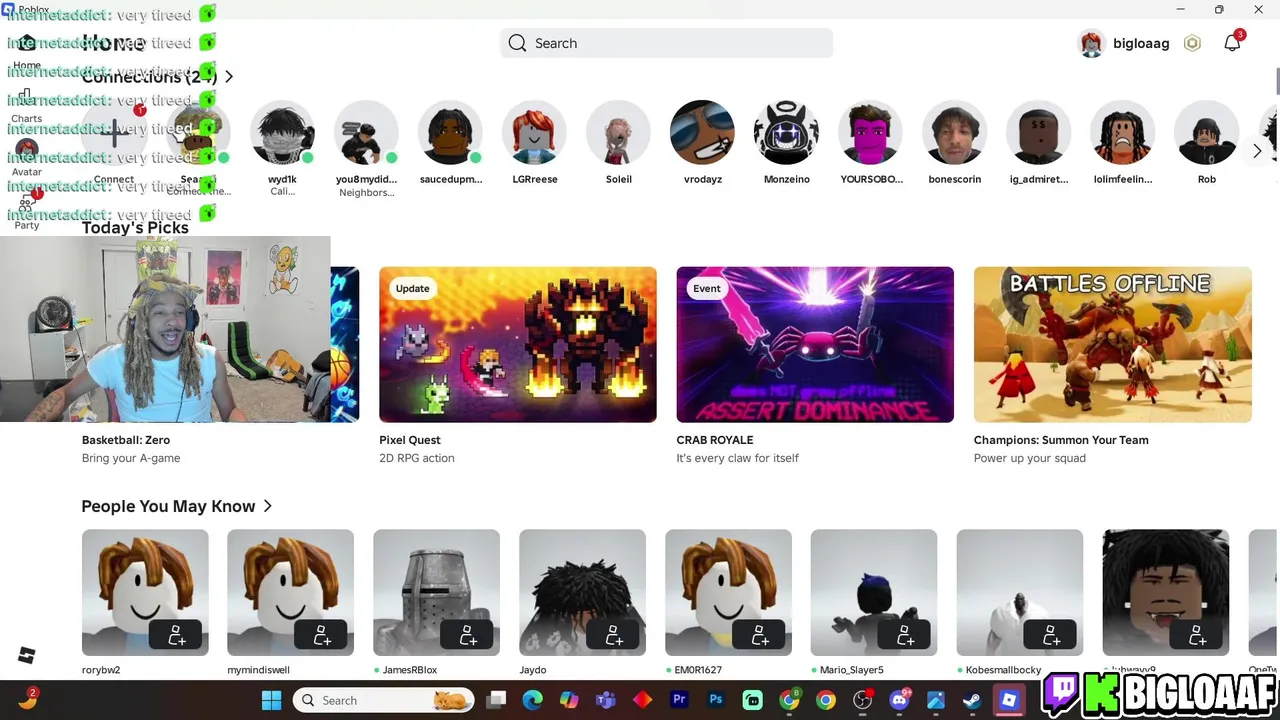Screen dimensions: 1280x720
Task: Switch to Roblox taskbar icon
Action: tap(1009, 700)
